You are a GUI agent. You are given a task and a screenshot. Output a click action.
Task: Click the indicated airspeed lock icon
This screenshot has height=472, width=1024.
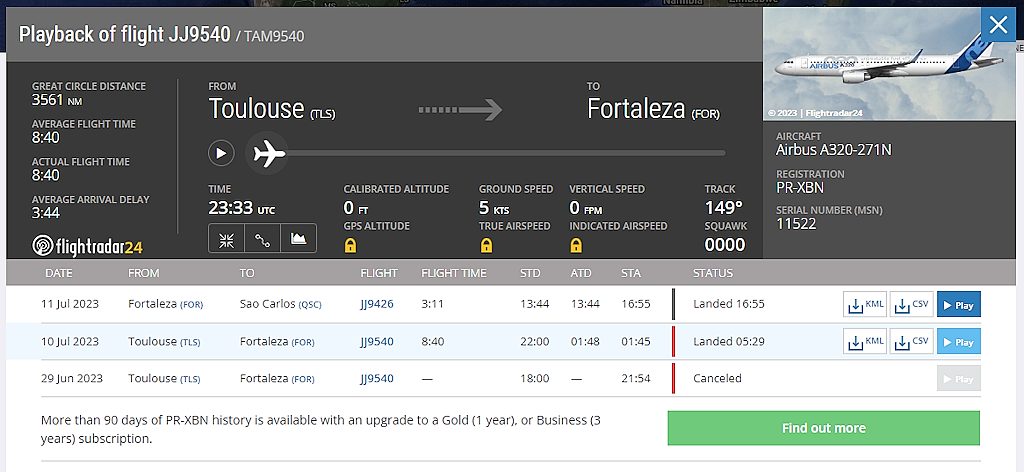pyautogui.click(x=576, y=245)
